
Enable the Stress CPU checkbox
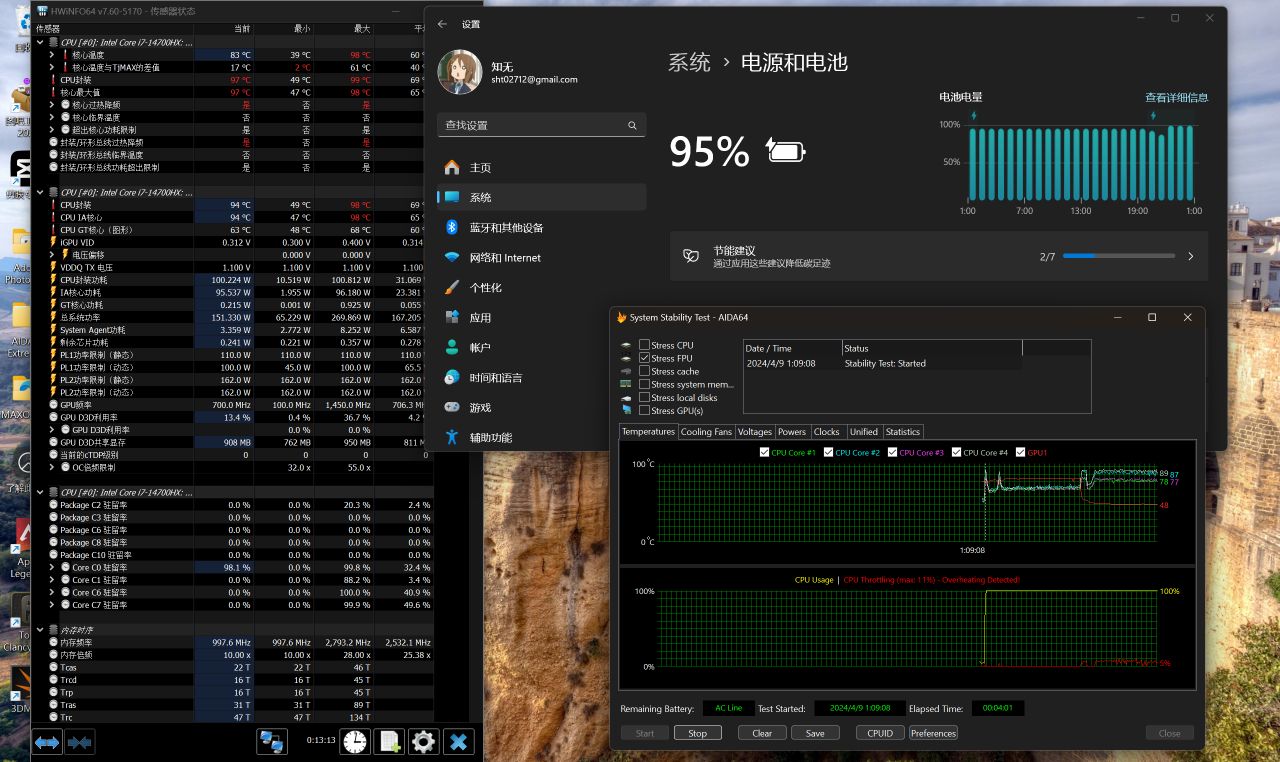645,345
